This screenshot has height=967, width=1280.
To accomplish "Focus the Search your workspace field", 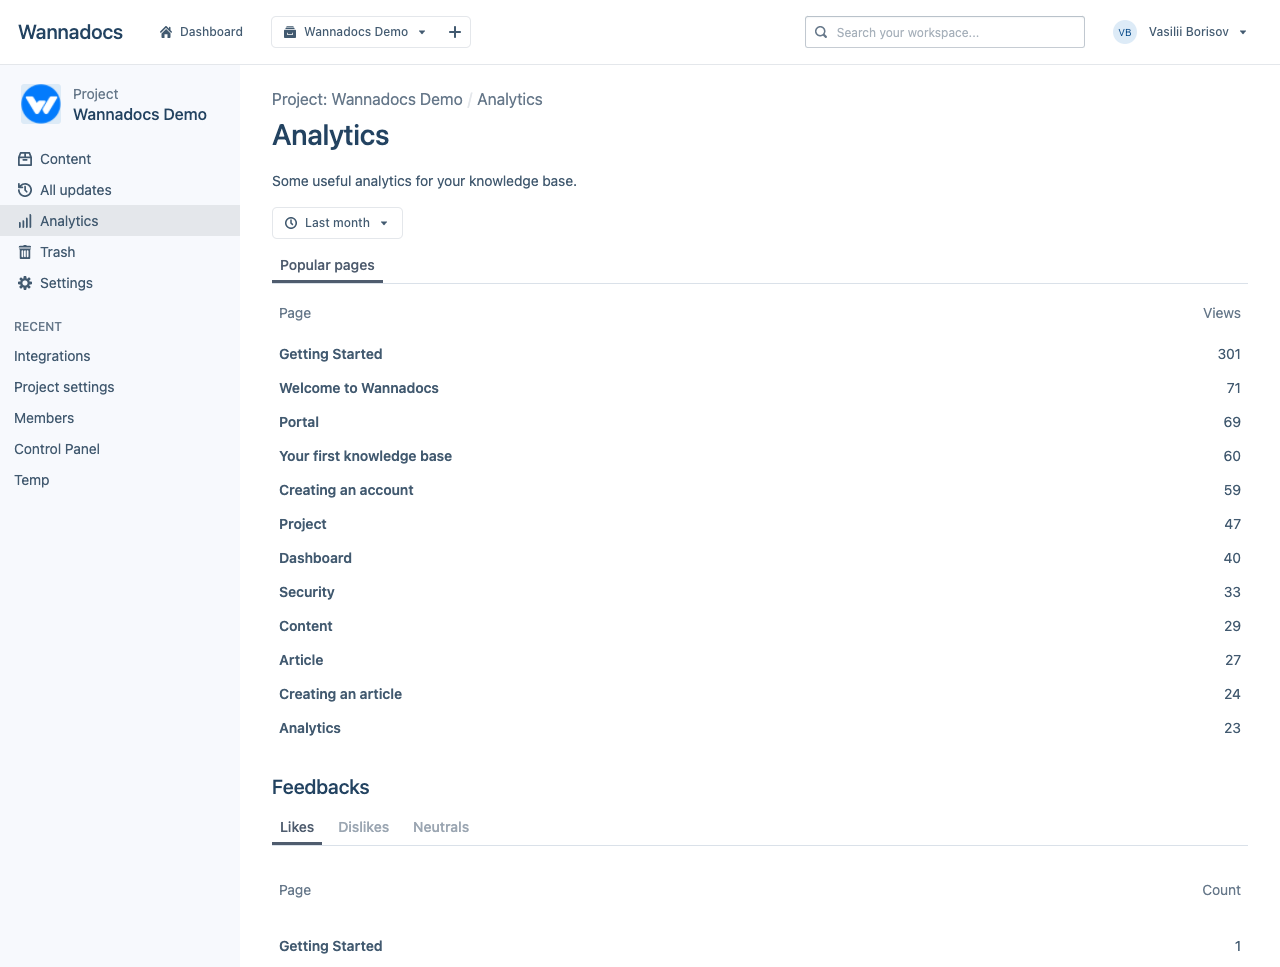I will click(945, 32).
